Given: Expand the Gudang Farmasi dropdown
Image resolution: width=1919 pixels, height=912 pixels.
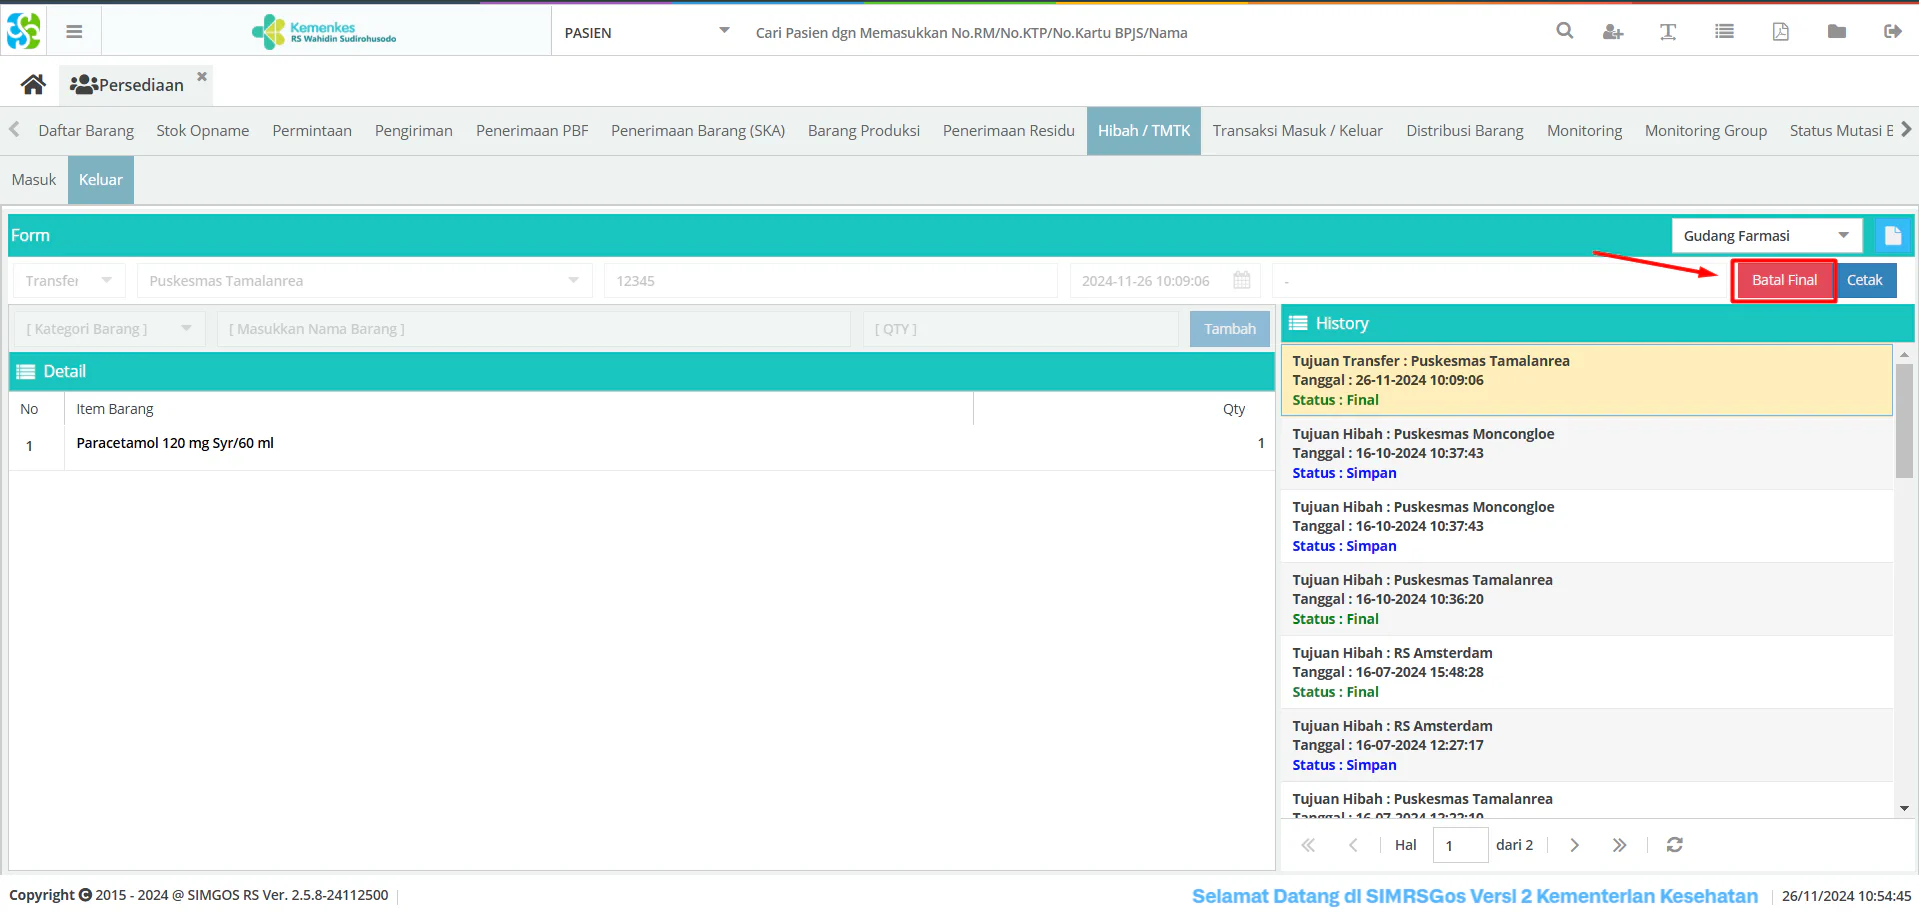Looking at the screenshot, I should pyautogui.click(x=1842, y=236).
